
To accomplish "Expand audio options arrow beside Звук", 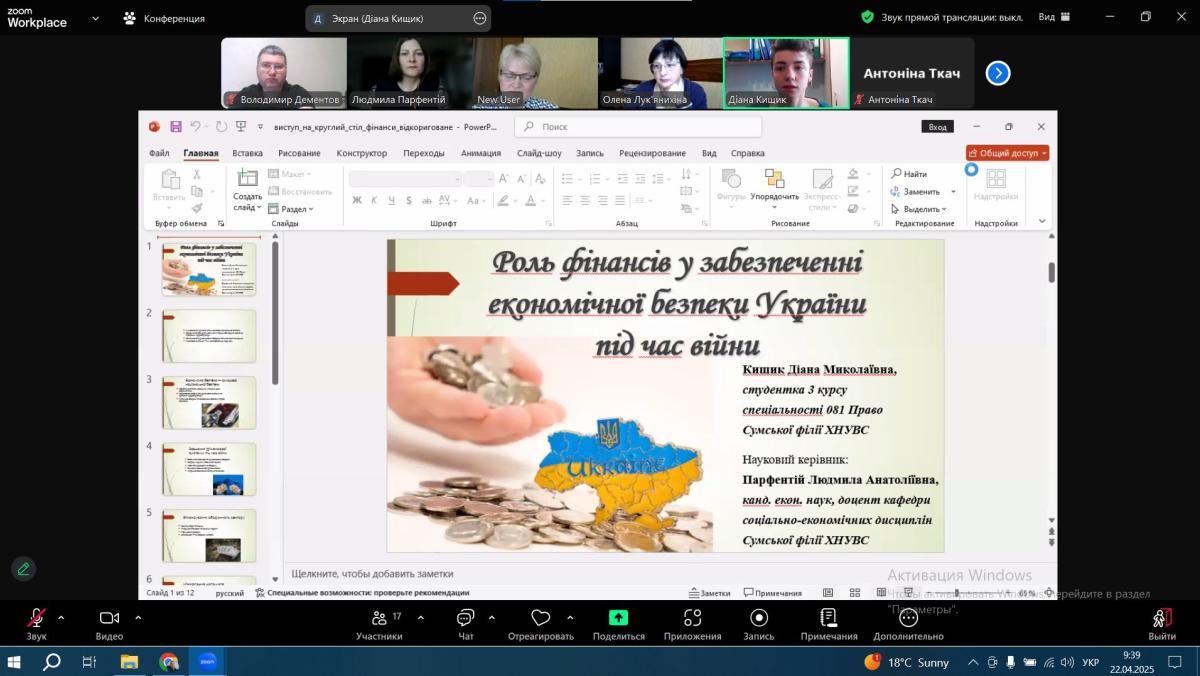I will 61,617.
